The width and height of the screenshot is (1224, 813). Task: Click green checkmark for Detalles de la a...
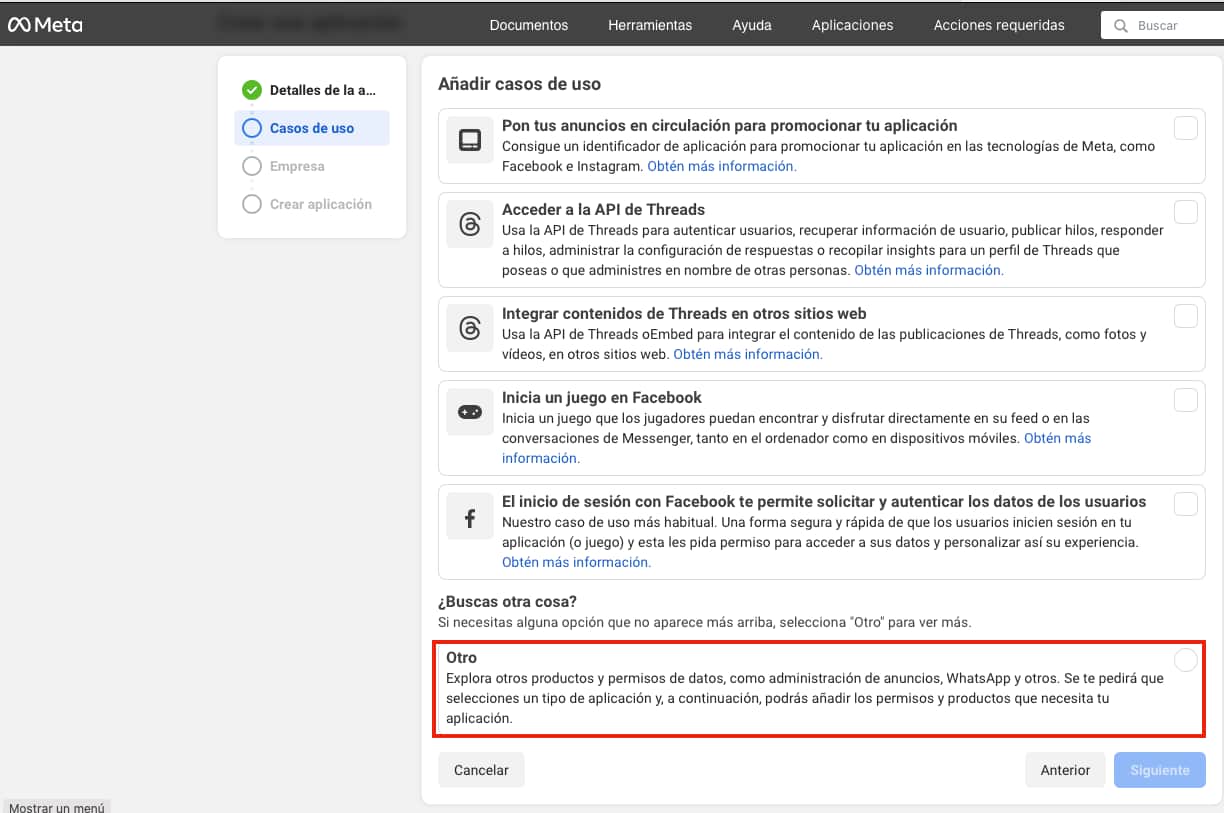coord(252,90)
